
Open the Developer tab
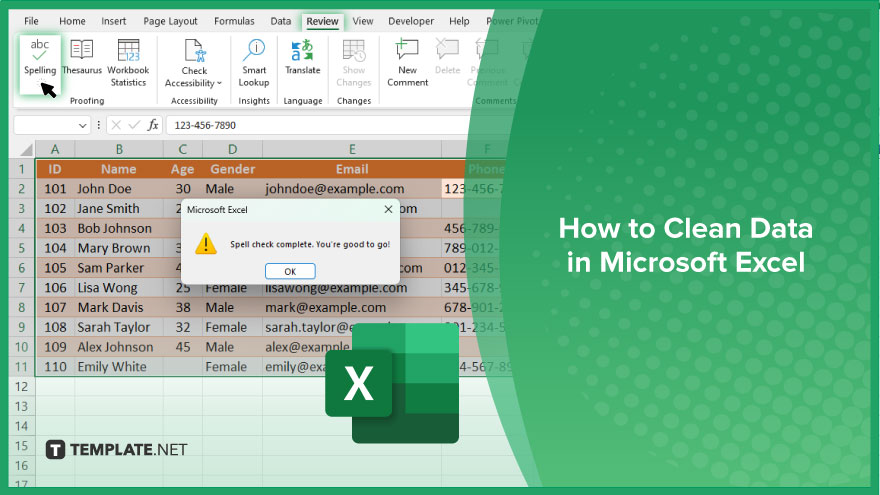[x=411, y=21]
